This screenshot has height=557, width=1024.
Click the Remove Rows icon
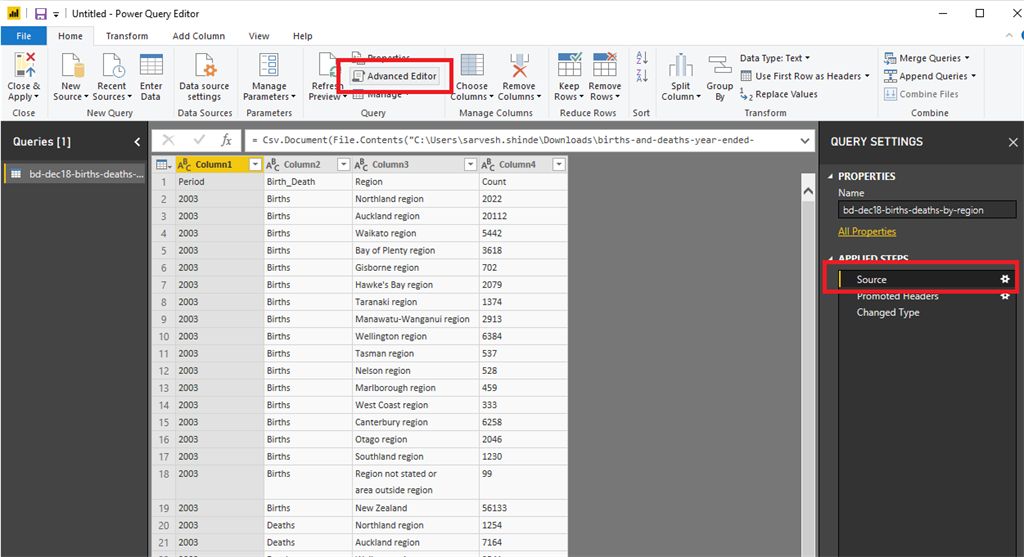(605, 66)
